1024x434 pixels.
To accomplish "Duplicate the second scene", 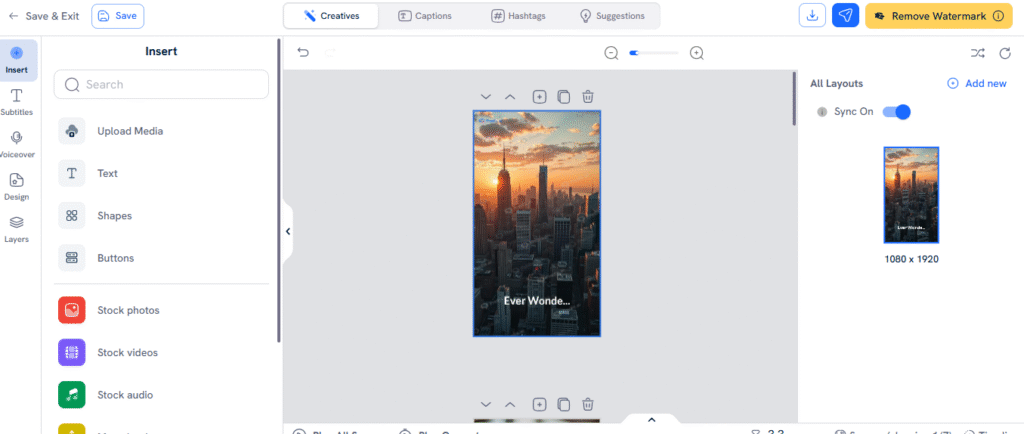I will [564, 405].
